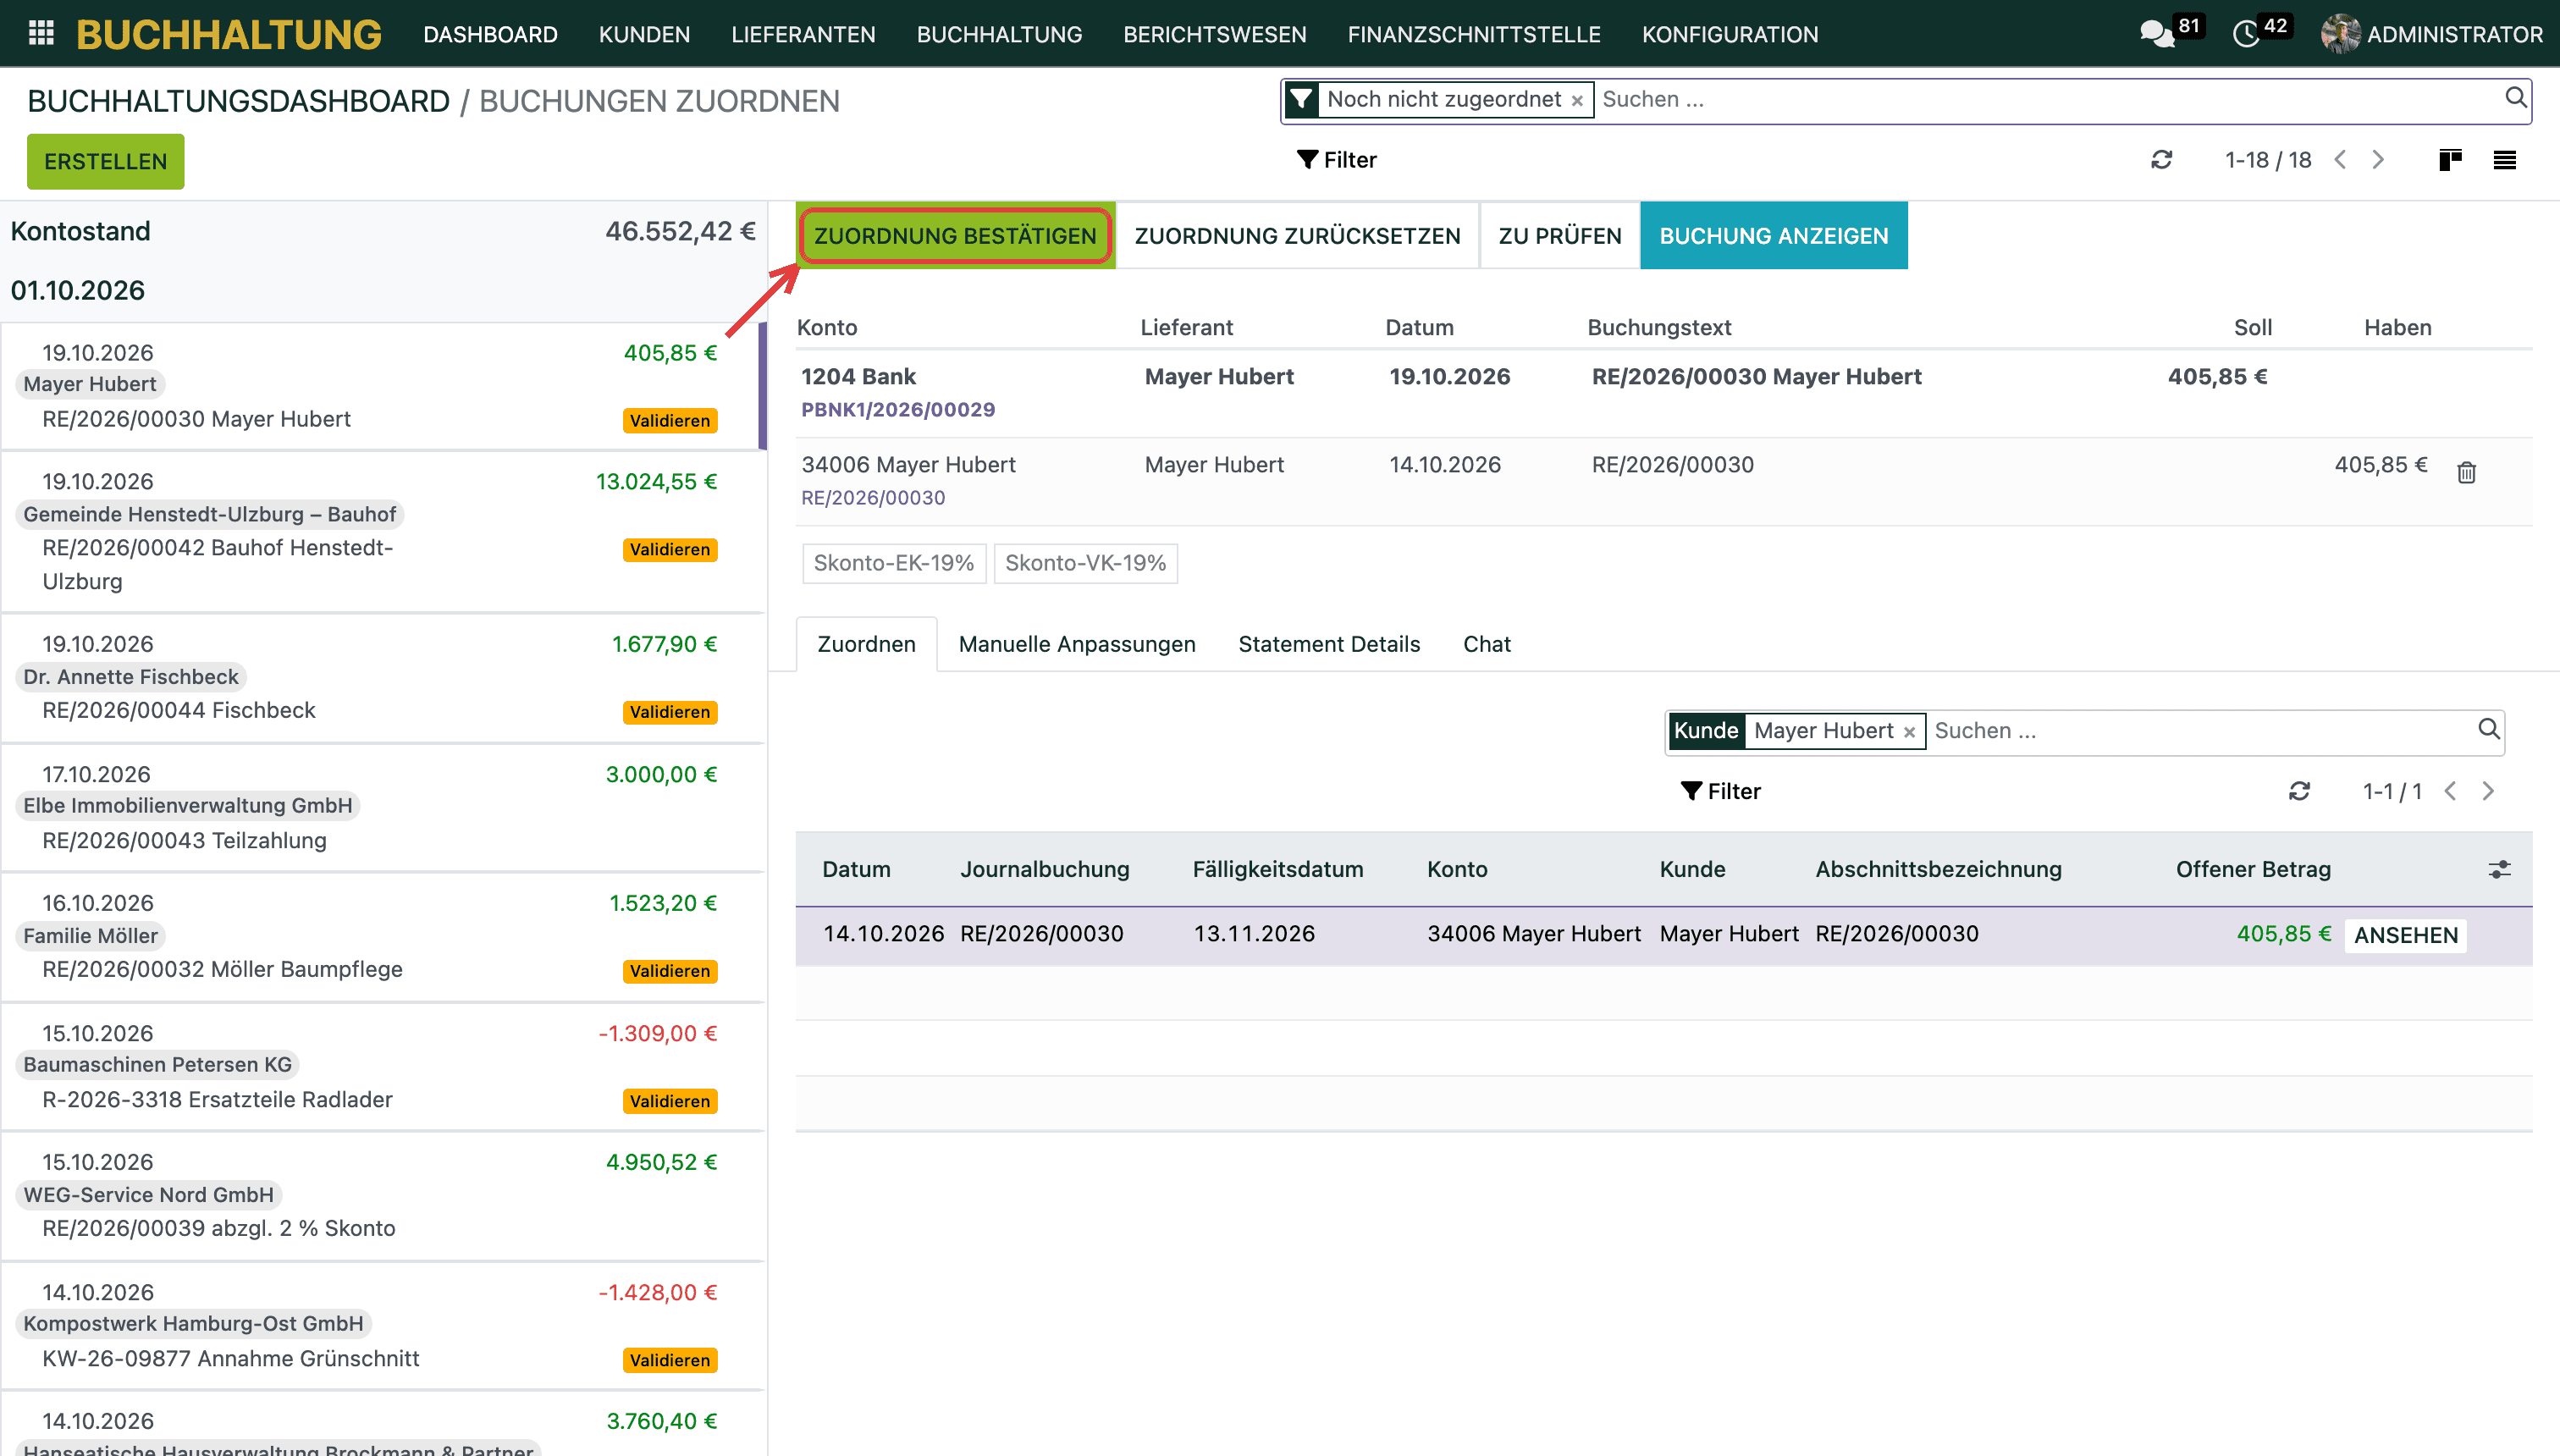This screenshot has width=2560, height=1456.
Task: Open the Konfiguration menu
Action: click(1730, 34)
